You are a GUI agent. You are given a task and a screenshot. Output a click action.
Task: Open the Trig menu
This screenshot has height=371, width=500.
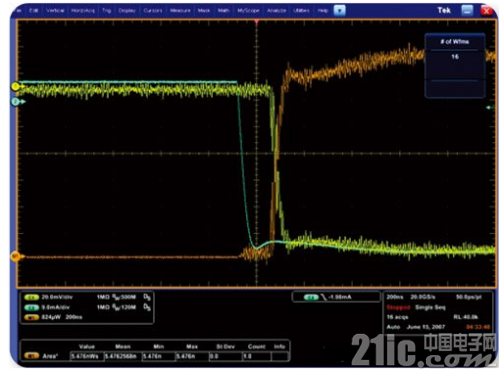[x=107, y=11]
